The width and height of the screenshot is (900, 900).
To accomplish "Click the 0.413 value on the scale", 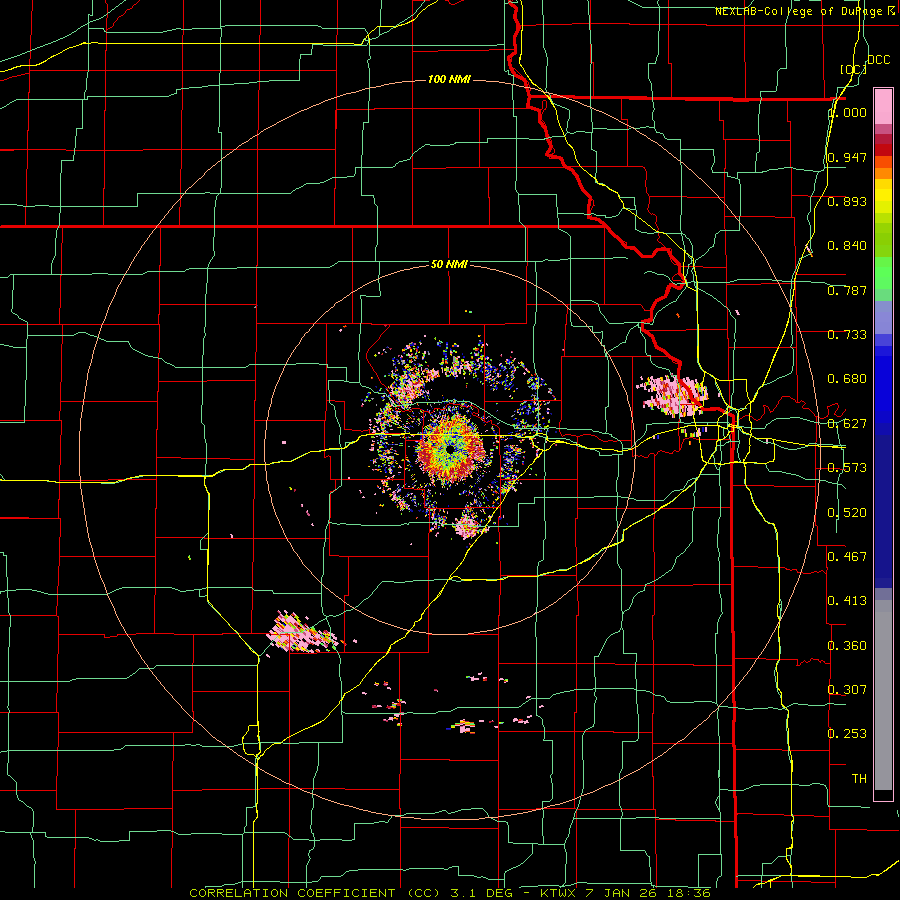I will [847, 601].
